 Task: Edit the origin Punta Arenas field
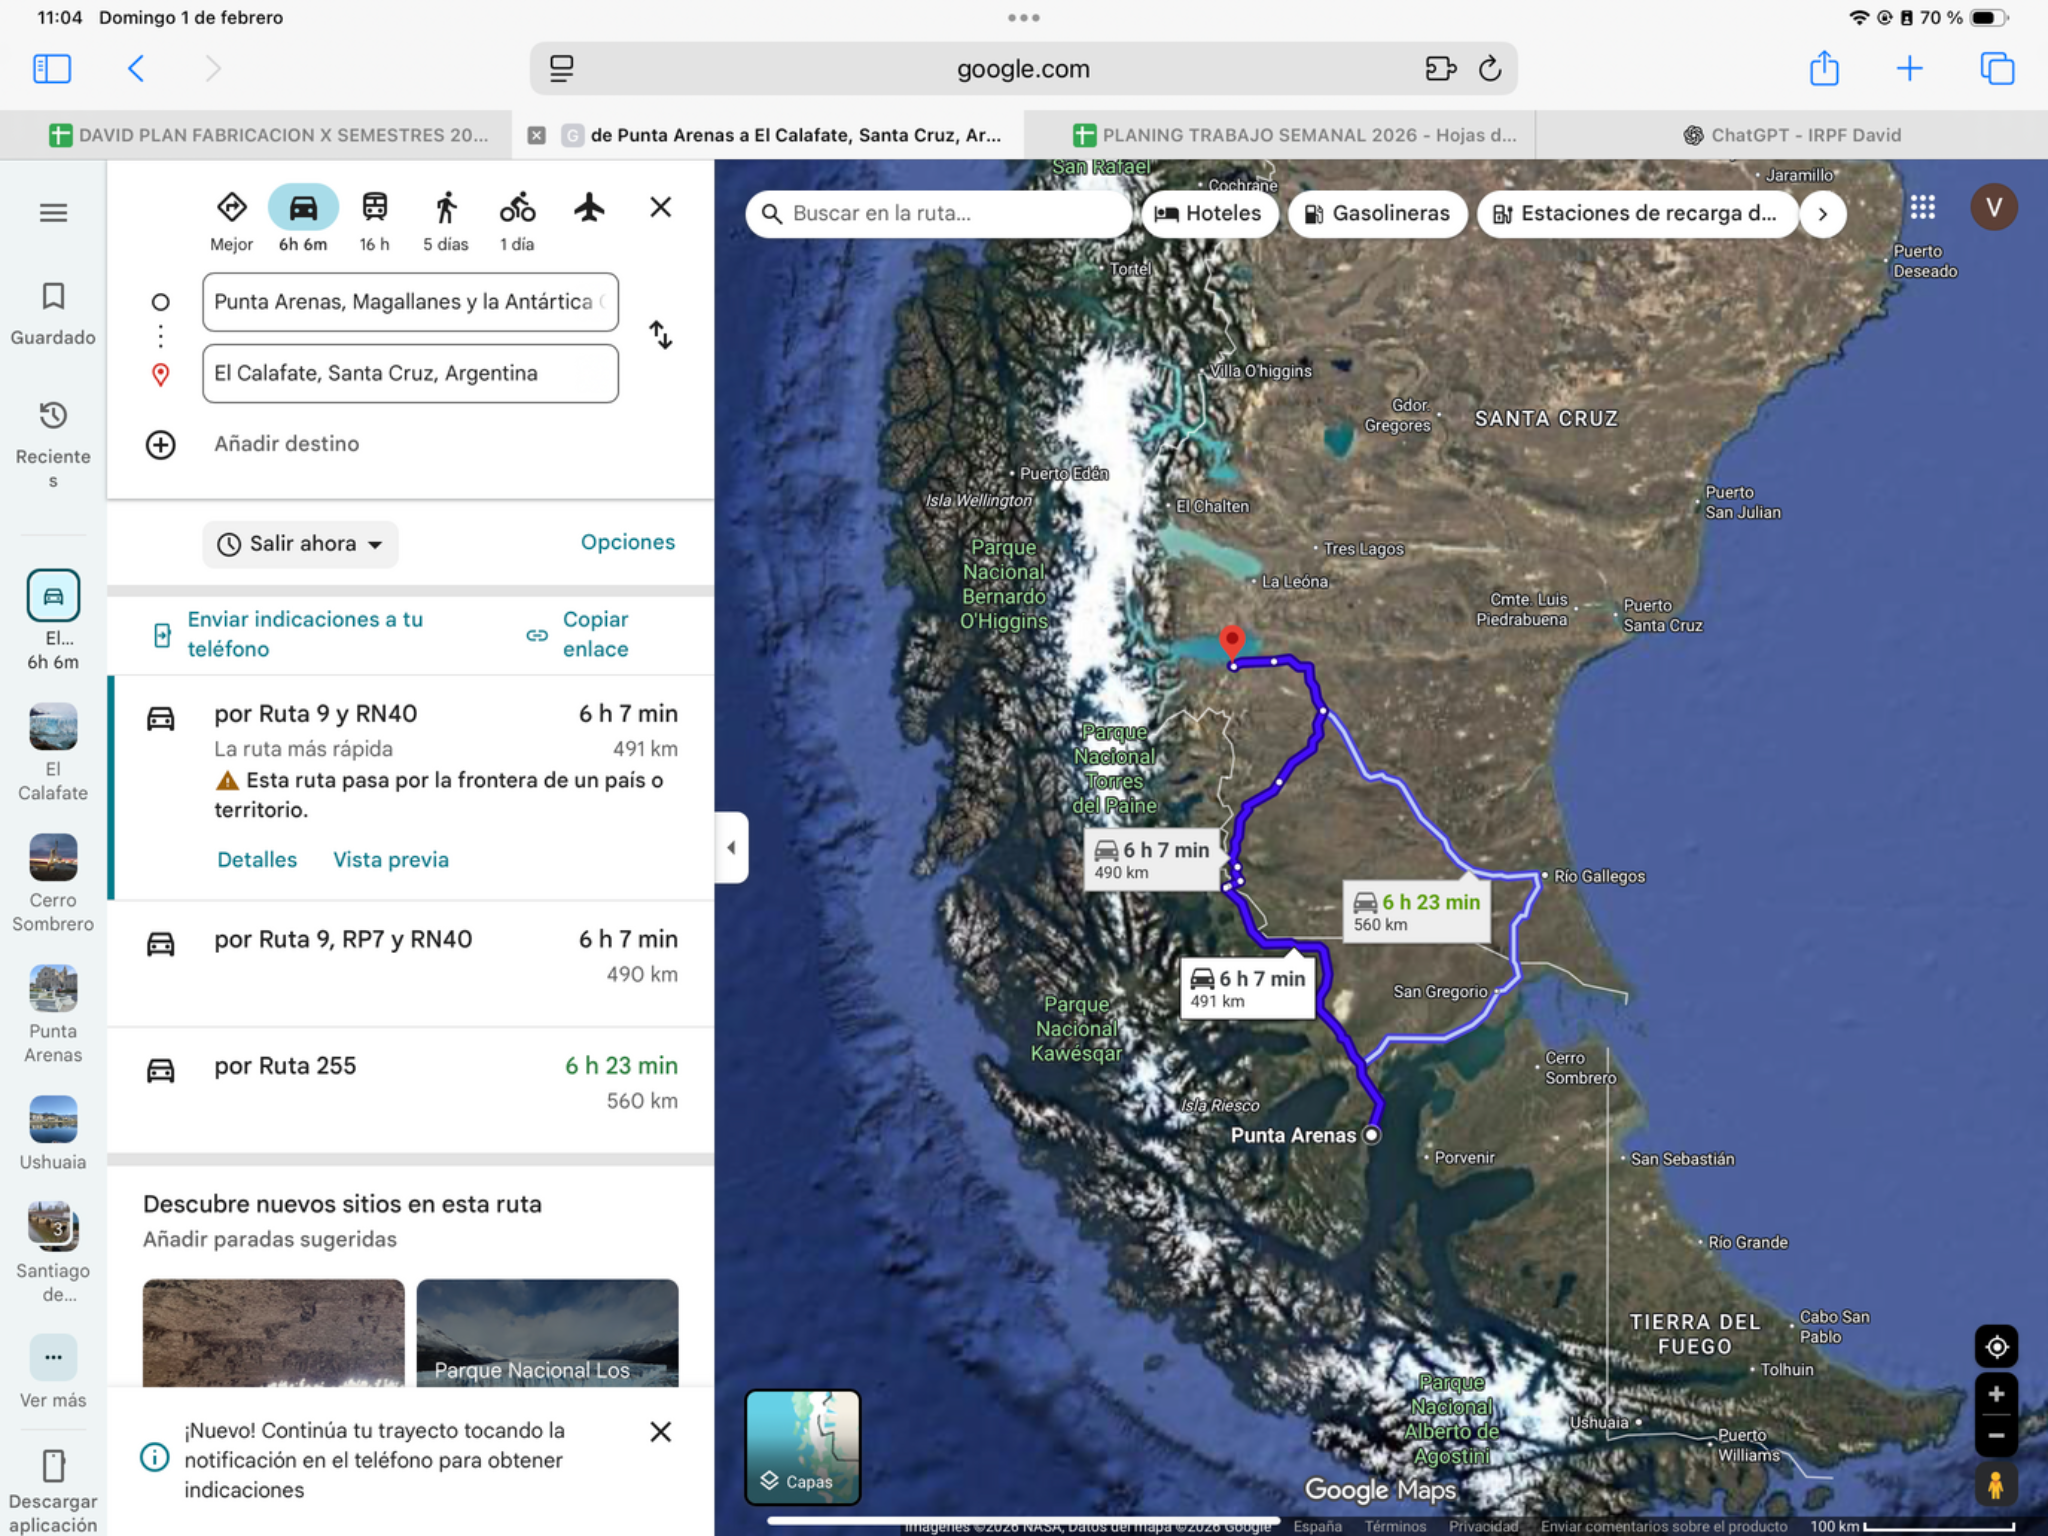tap(410, 302)
